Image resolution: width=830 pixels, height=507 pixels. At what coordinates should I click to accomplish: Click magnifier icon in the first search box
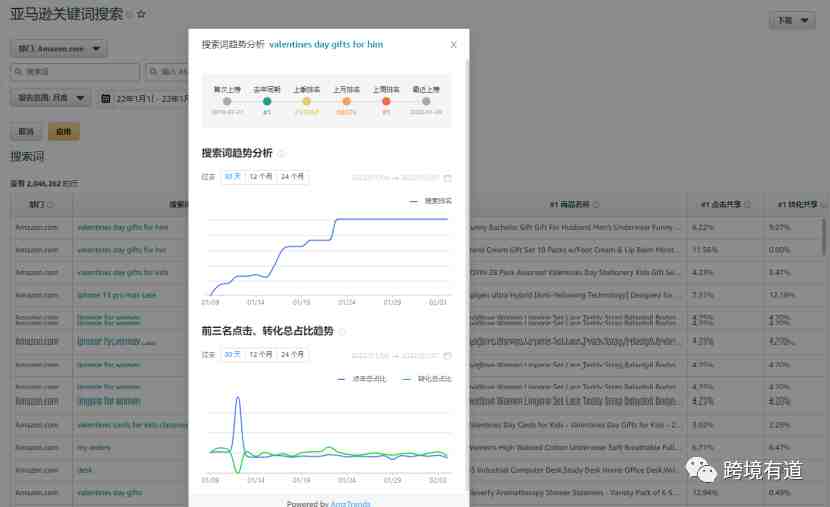(19, 71)
